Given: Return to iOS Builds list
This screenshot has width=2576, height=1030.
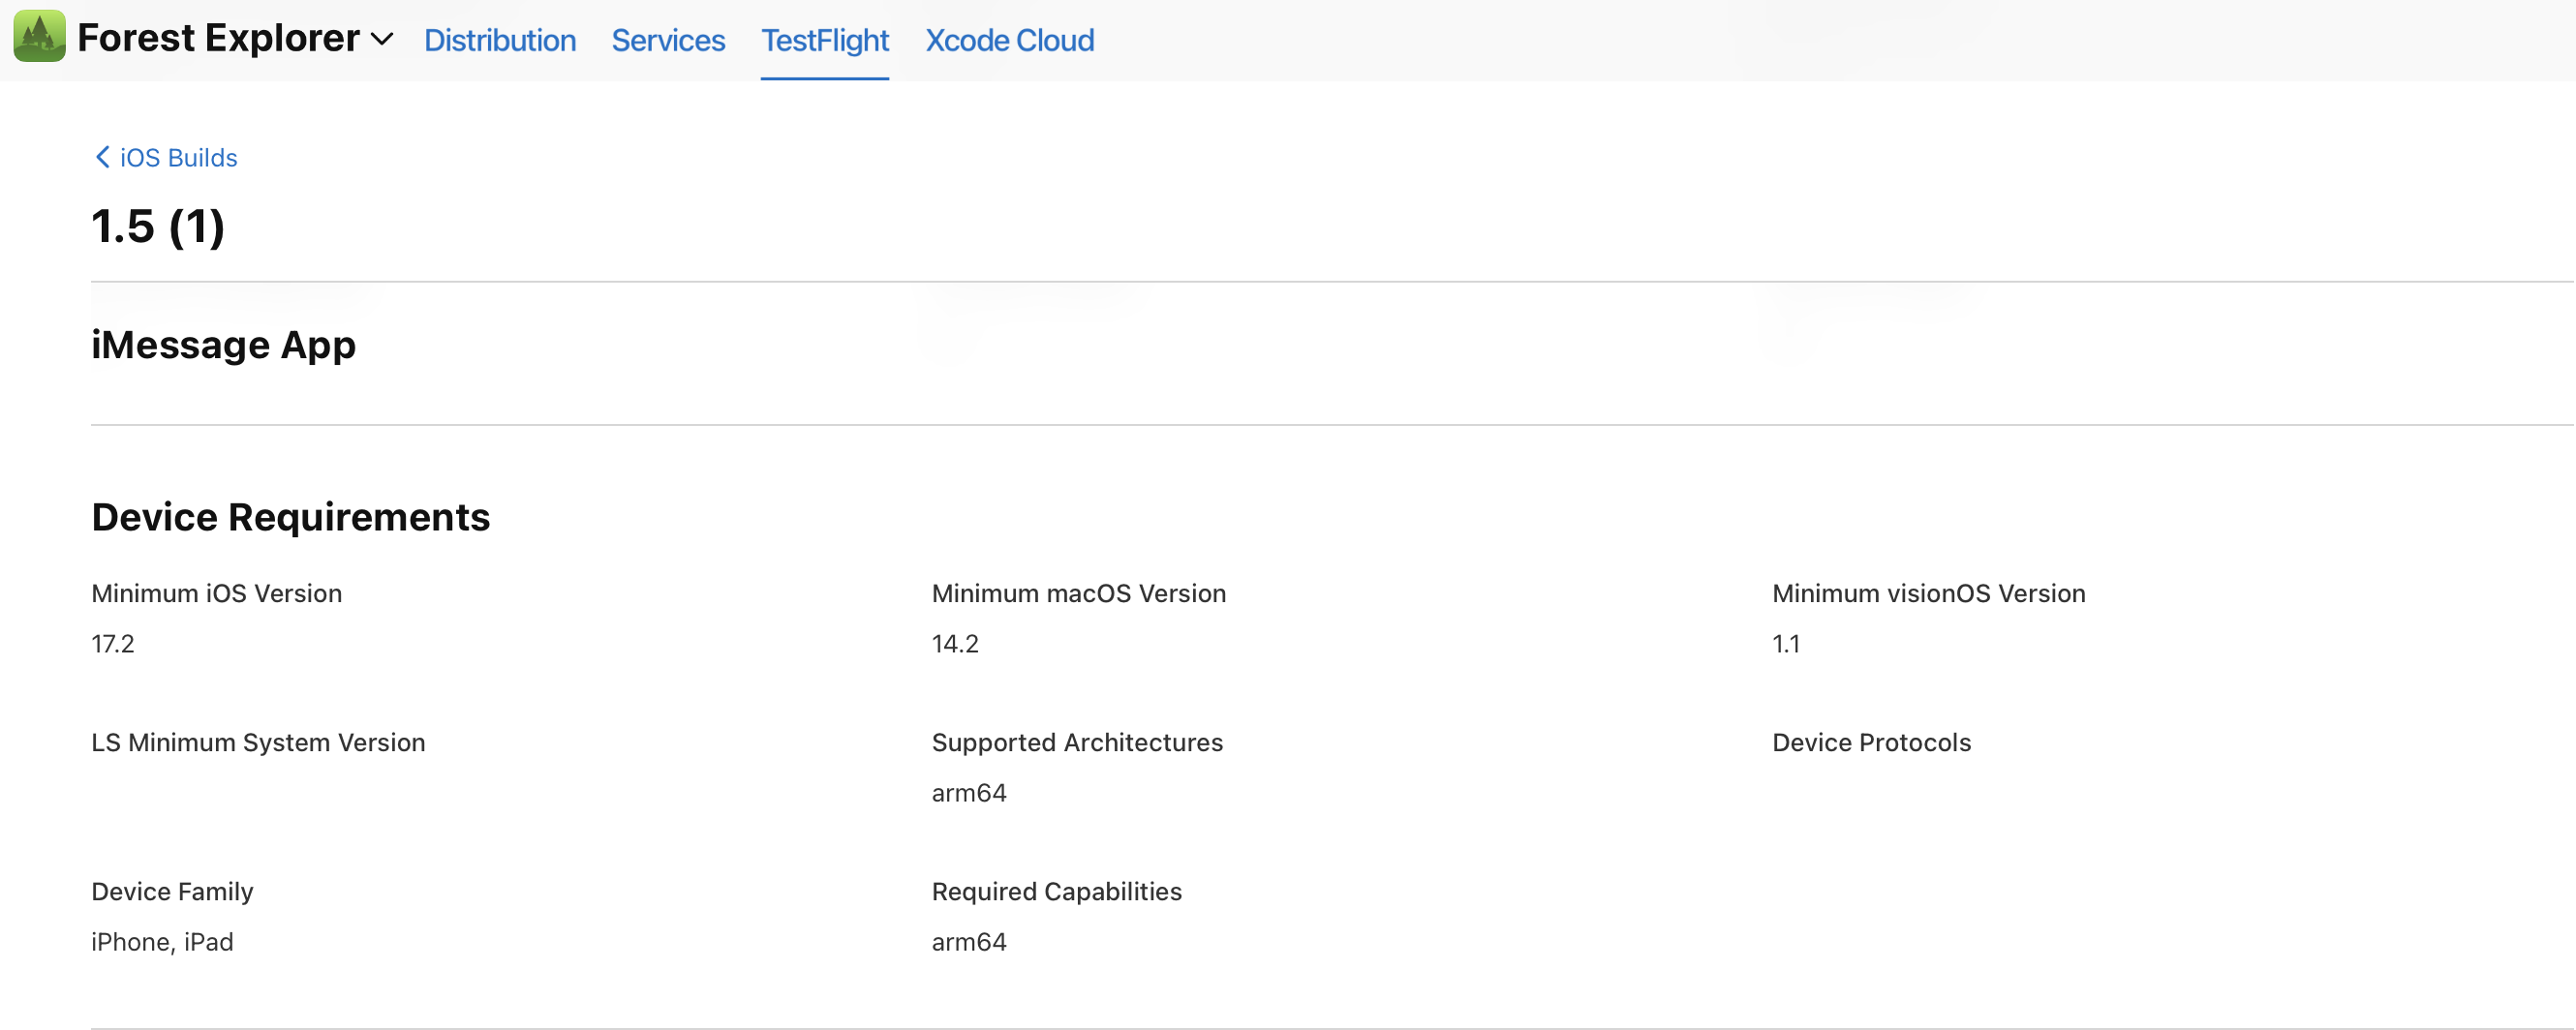Looking at the screenshot, I should (177, 157).
